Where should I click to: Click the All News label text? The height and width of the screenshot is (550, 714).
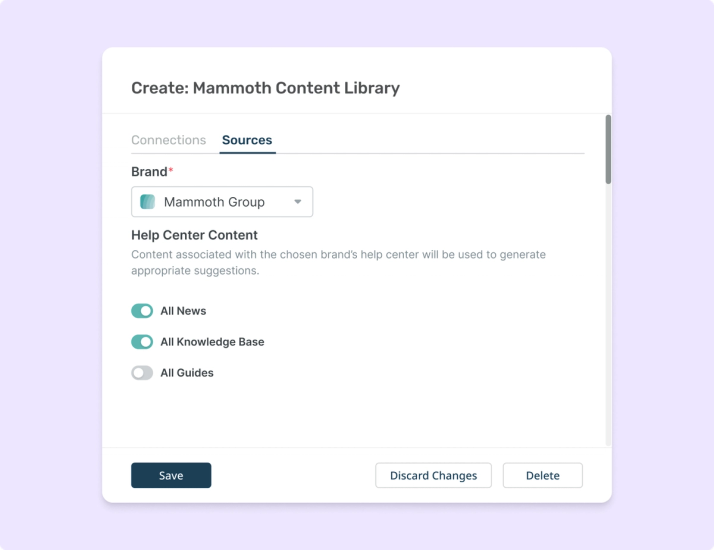tap(183, 311)
